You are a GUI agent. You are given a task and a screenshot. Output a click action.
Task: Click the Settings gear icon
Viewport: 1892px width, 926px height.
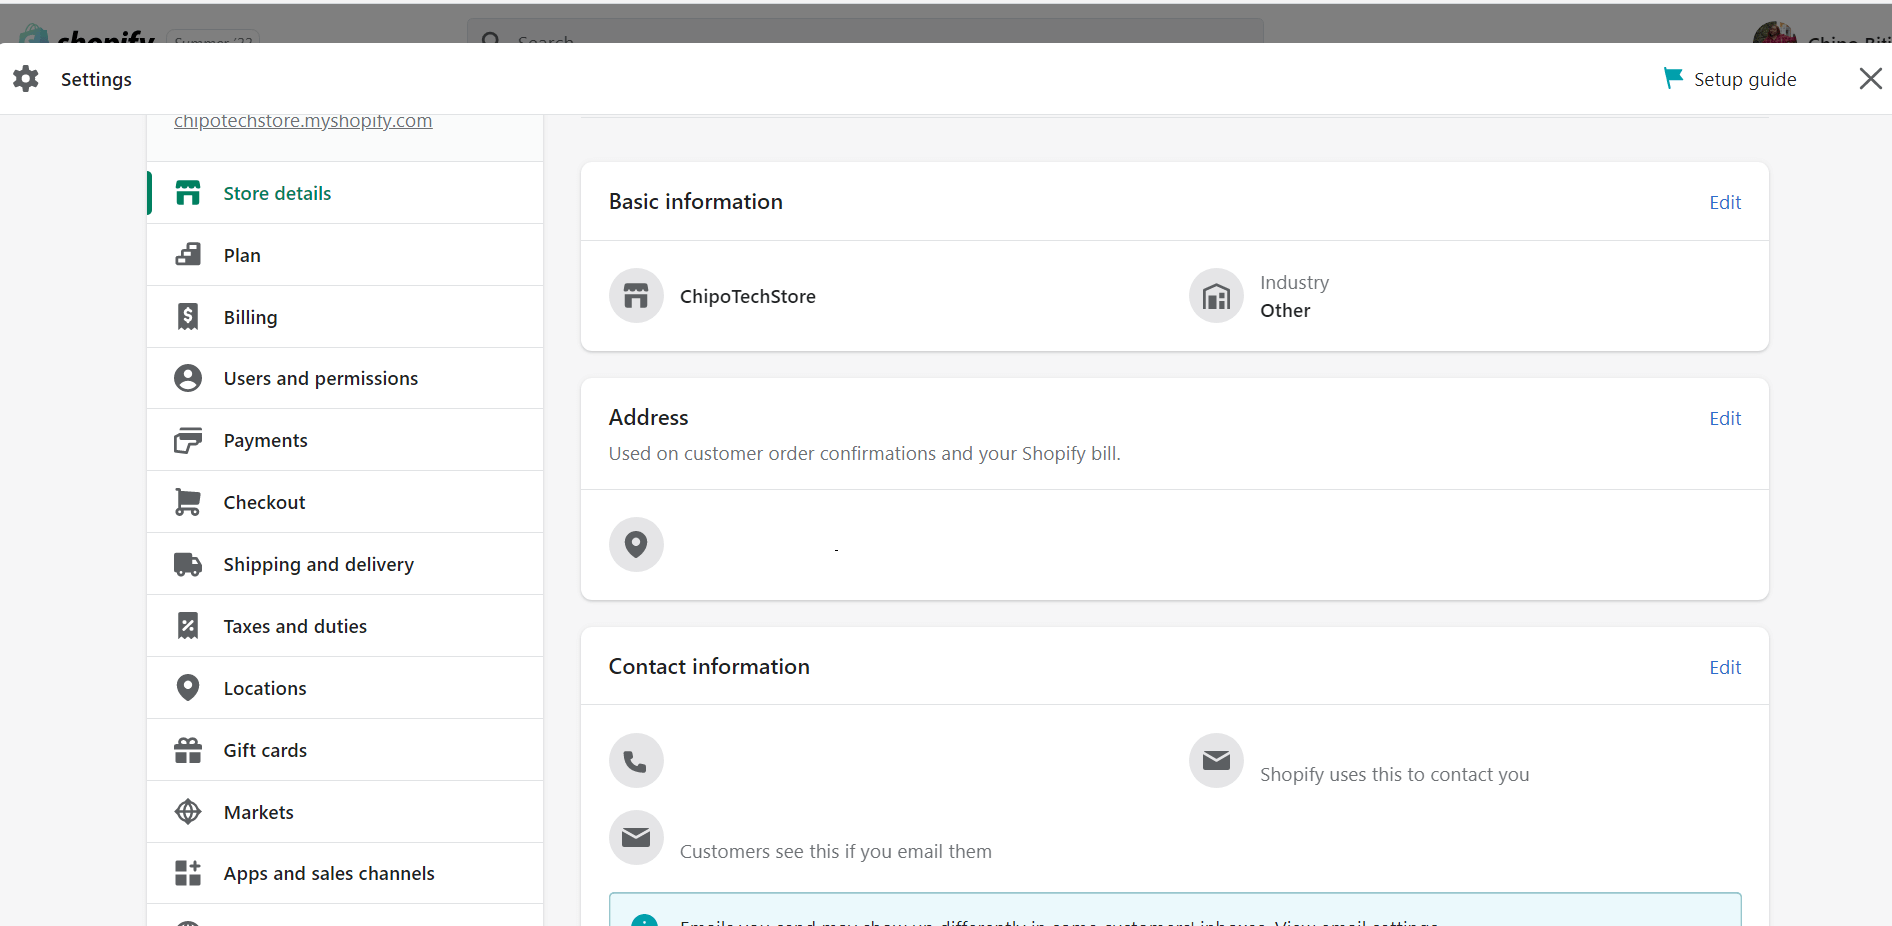26,79
